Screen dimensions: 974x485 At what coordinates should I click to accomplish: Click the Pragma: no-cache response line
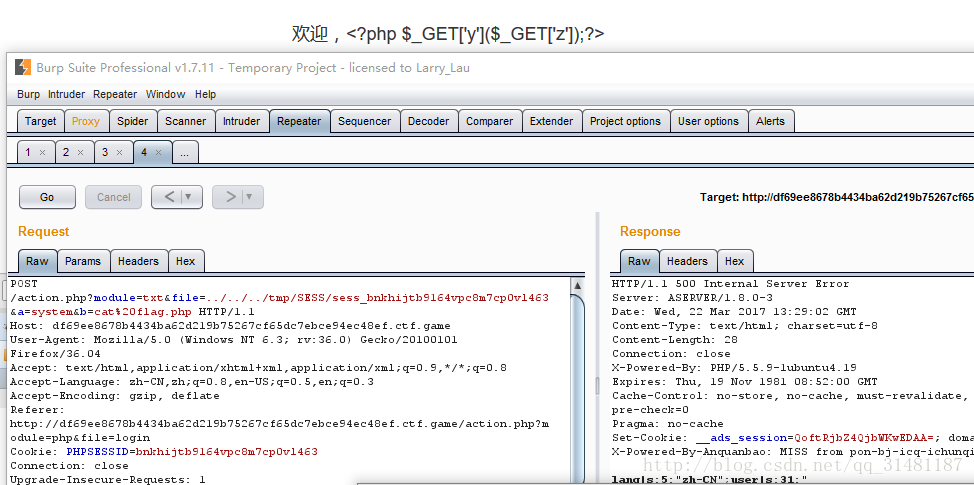coord(667,424)
